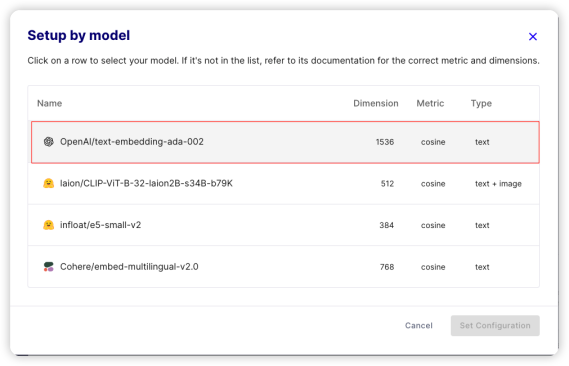This screenshot has width=569, height=366.
Task: Click the Name column header
Action: pos(49,103)
